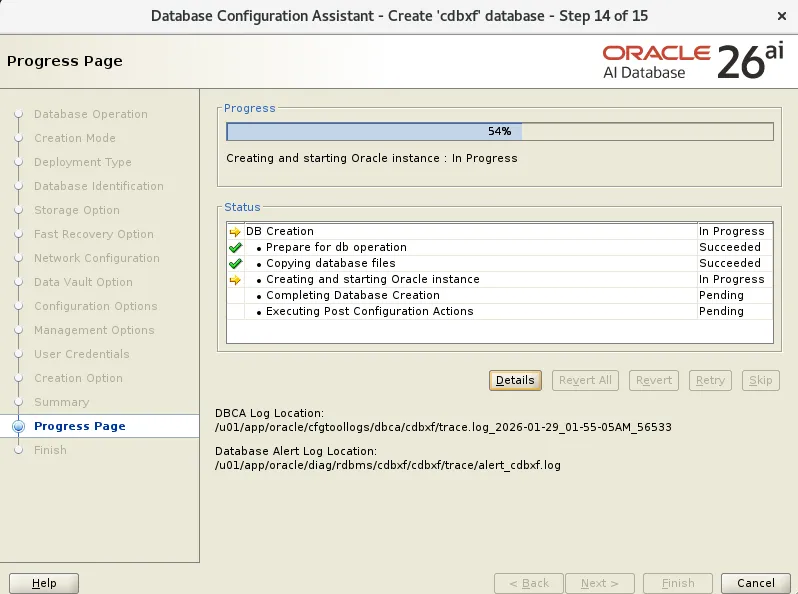798x594 pixels.
Task: Select the Deployment Type step
Action: (82, 162)
